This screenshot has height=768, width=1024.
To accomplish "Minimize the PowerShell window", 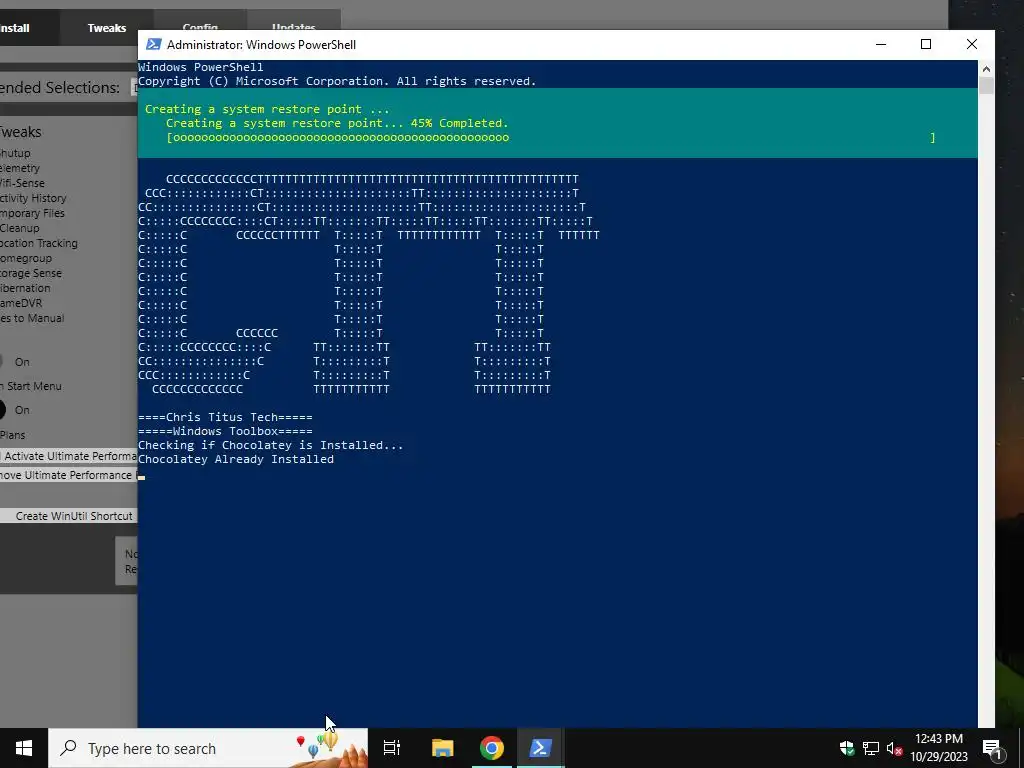I will click(881, 44).
